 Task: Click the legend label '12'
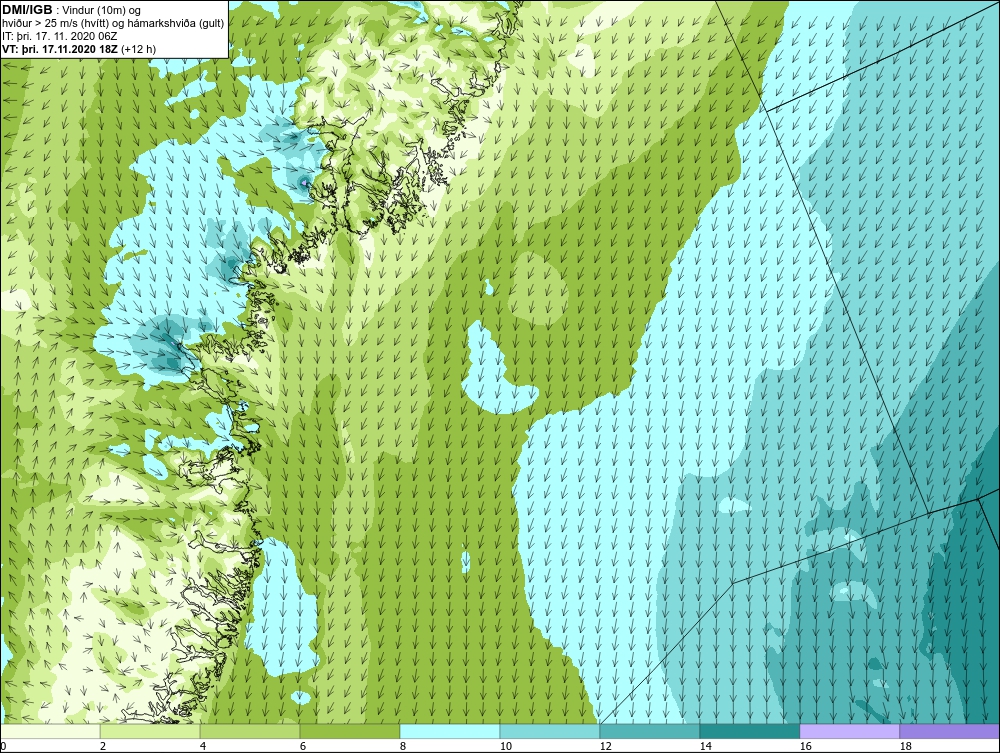606,746
